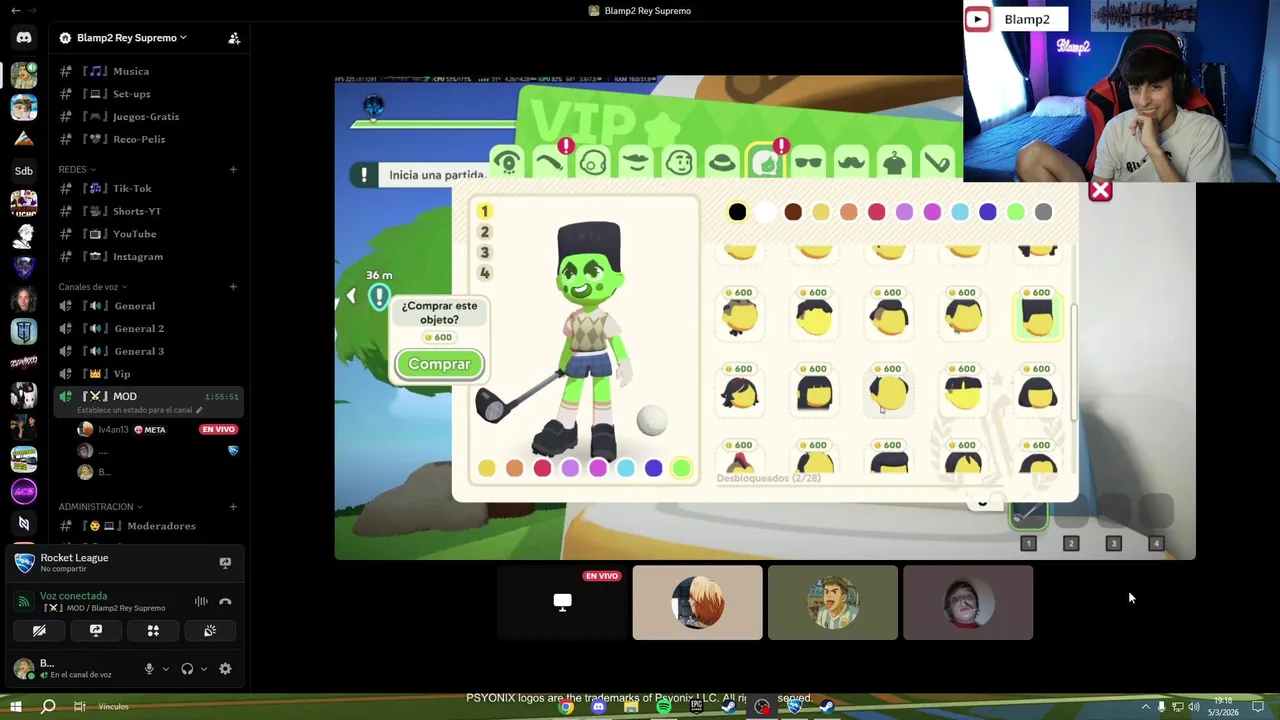Image resolution: width=1280 pixels, height=720 pixels.
Task: Watch the EN VIVO stream of the META user
Action: 218,430
